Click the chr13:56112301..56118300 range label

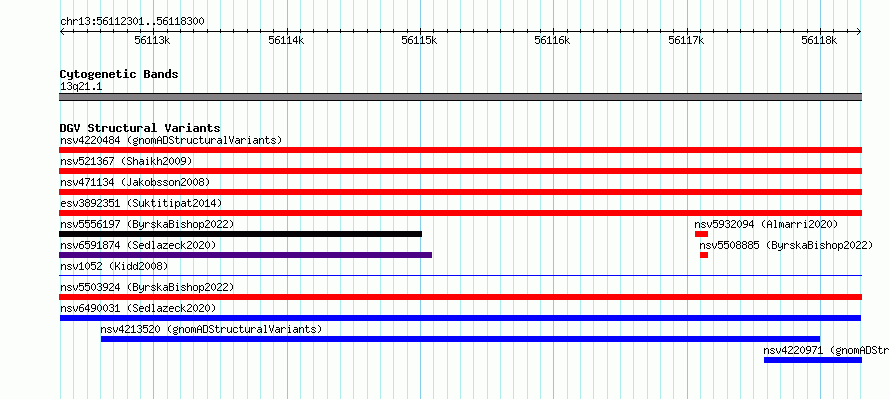(132, 22)
